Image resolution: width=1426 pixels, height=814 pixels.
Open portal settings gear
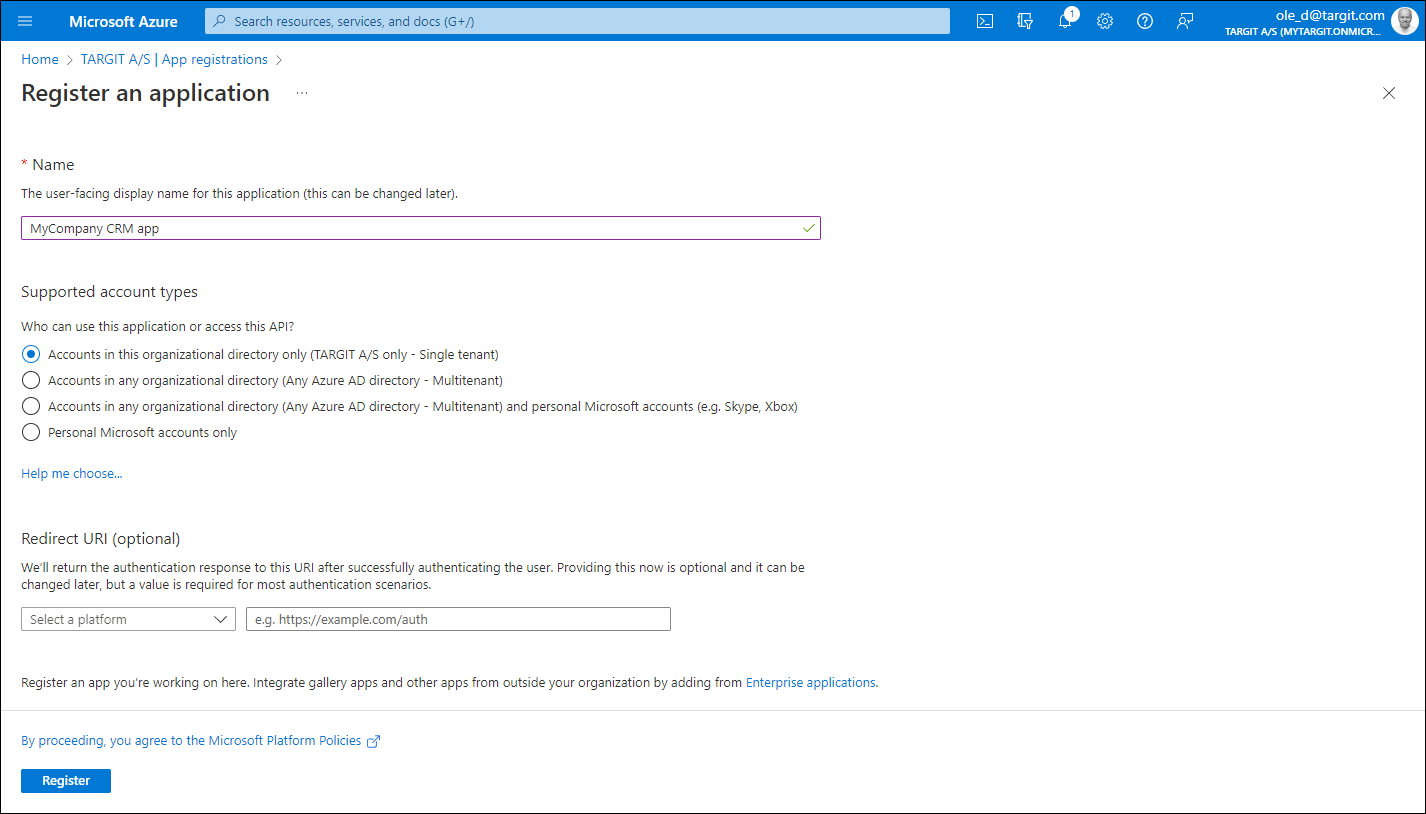tap(1105, 21)
